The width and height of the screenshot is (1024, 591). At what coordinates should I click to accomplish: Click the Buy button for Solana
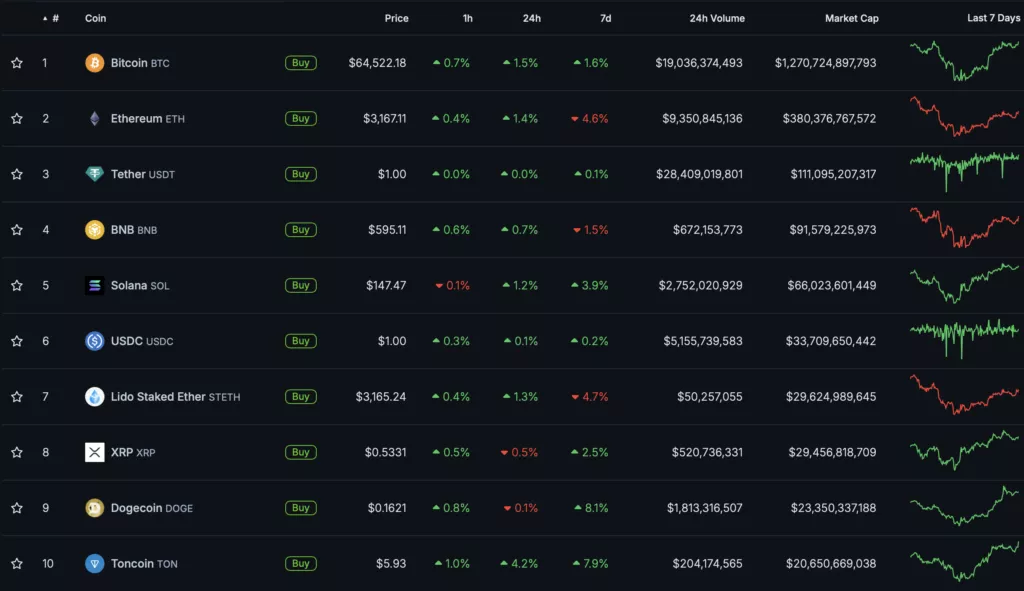[300, 285]
